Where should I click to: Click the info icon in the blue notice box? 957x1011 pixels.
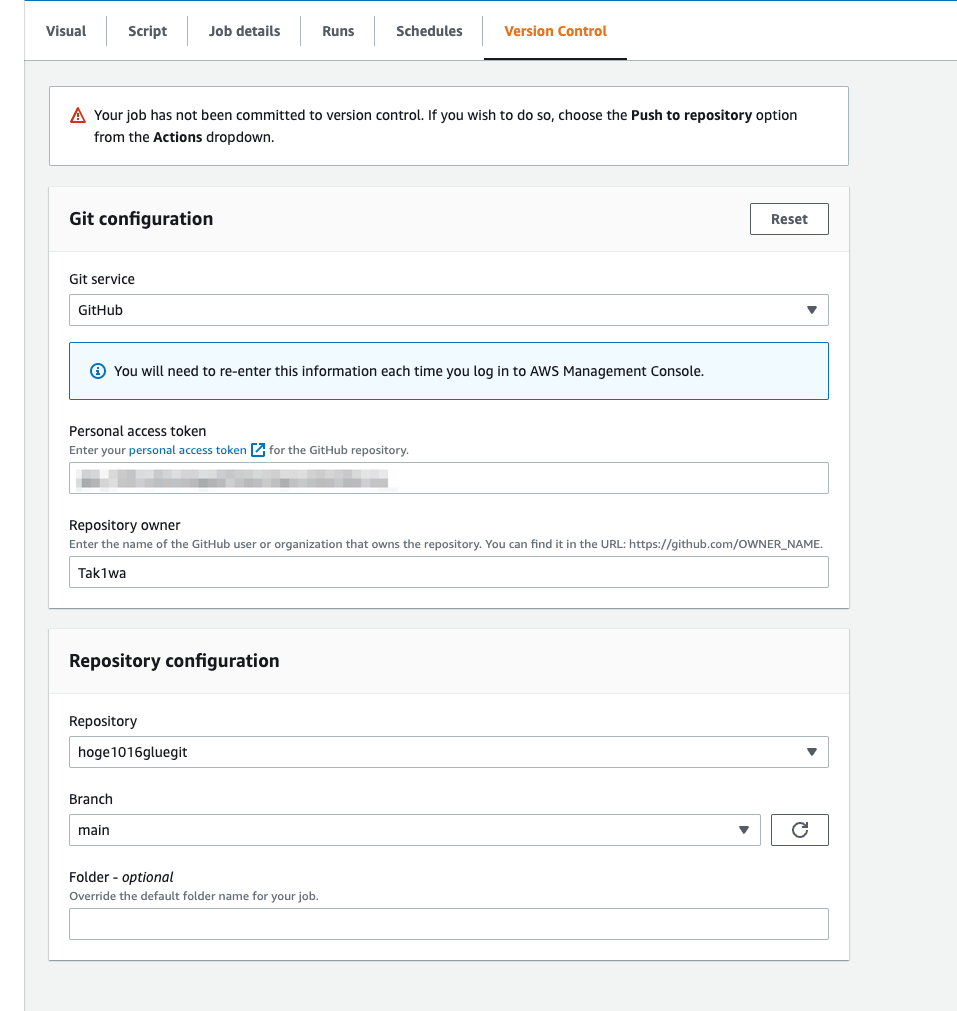point(98,371)
